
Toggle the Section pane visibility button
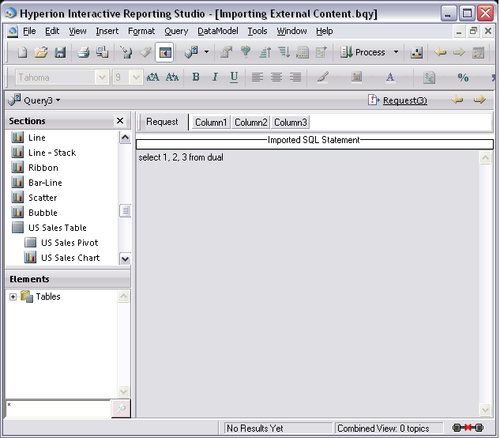point(165,52)
